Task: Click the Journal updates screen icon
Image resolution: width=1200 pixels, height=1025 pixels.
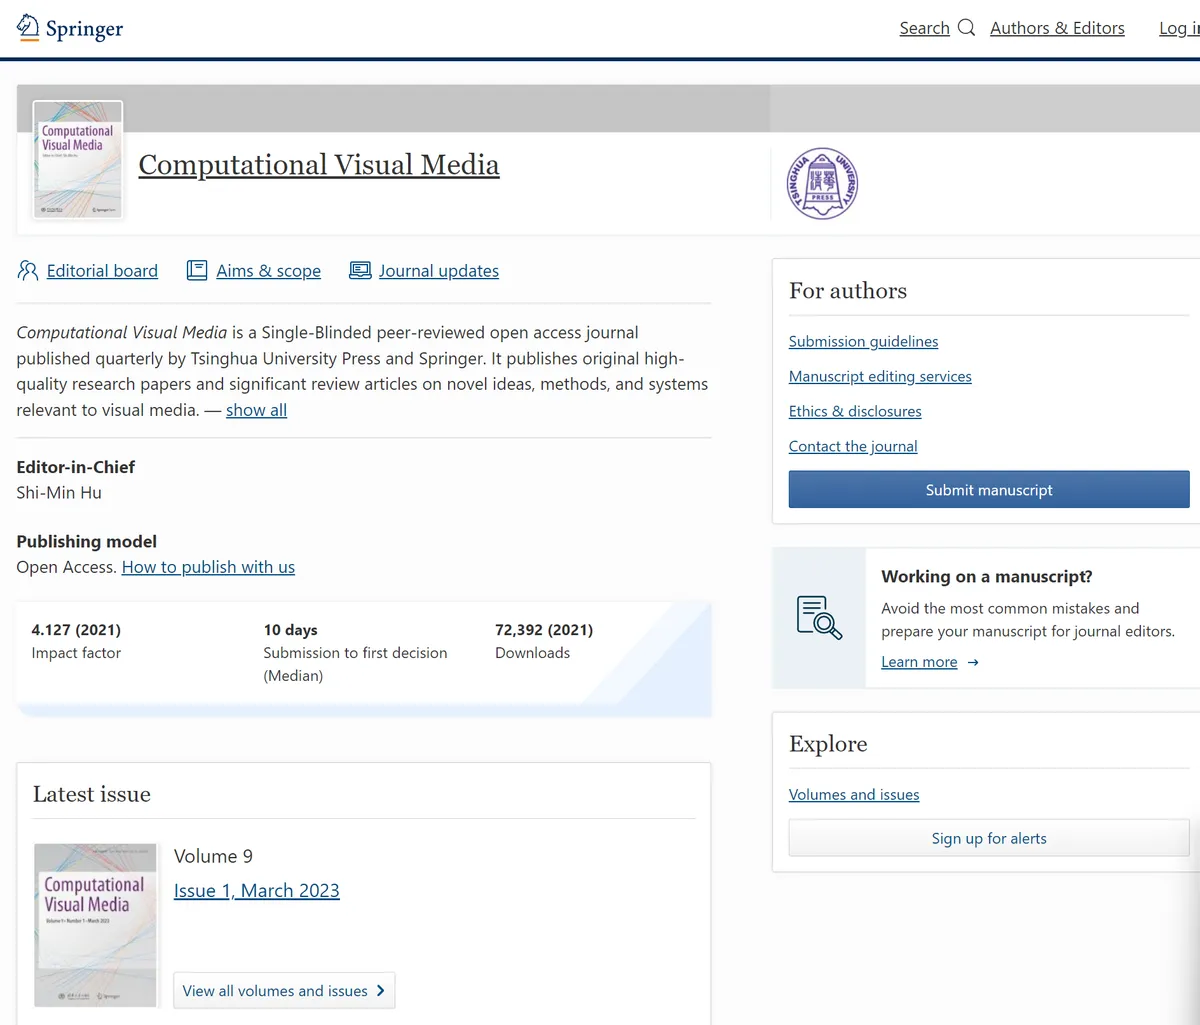Action: [x=360, y=271]
